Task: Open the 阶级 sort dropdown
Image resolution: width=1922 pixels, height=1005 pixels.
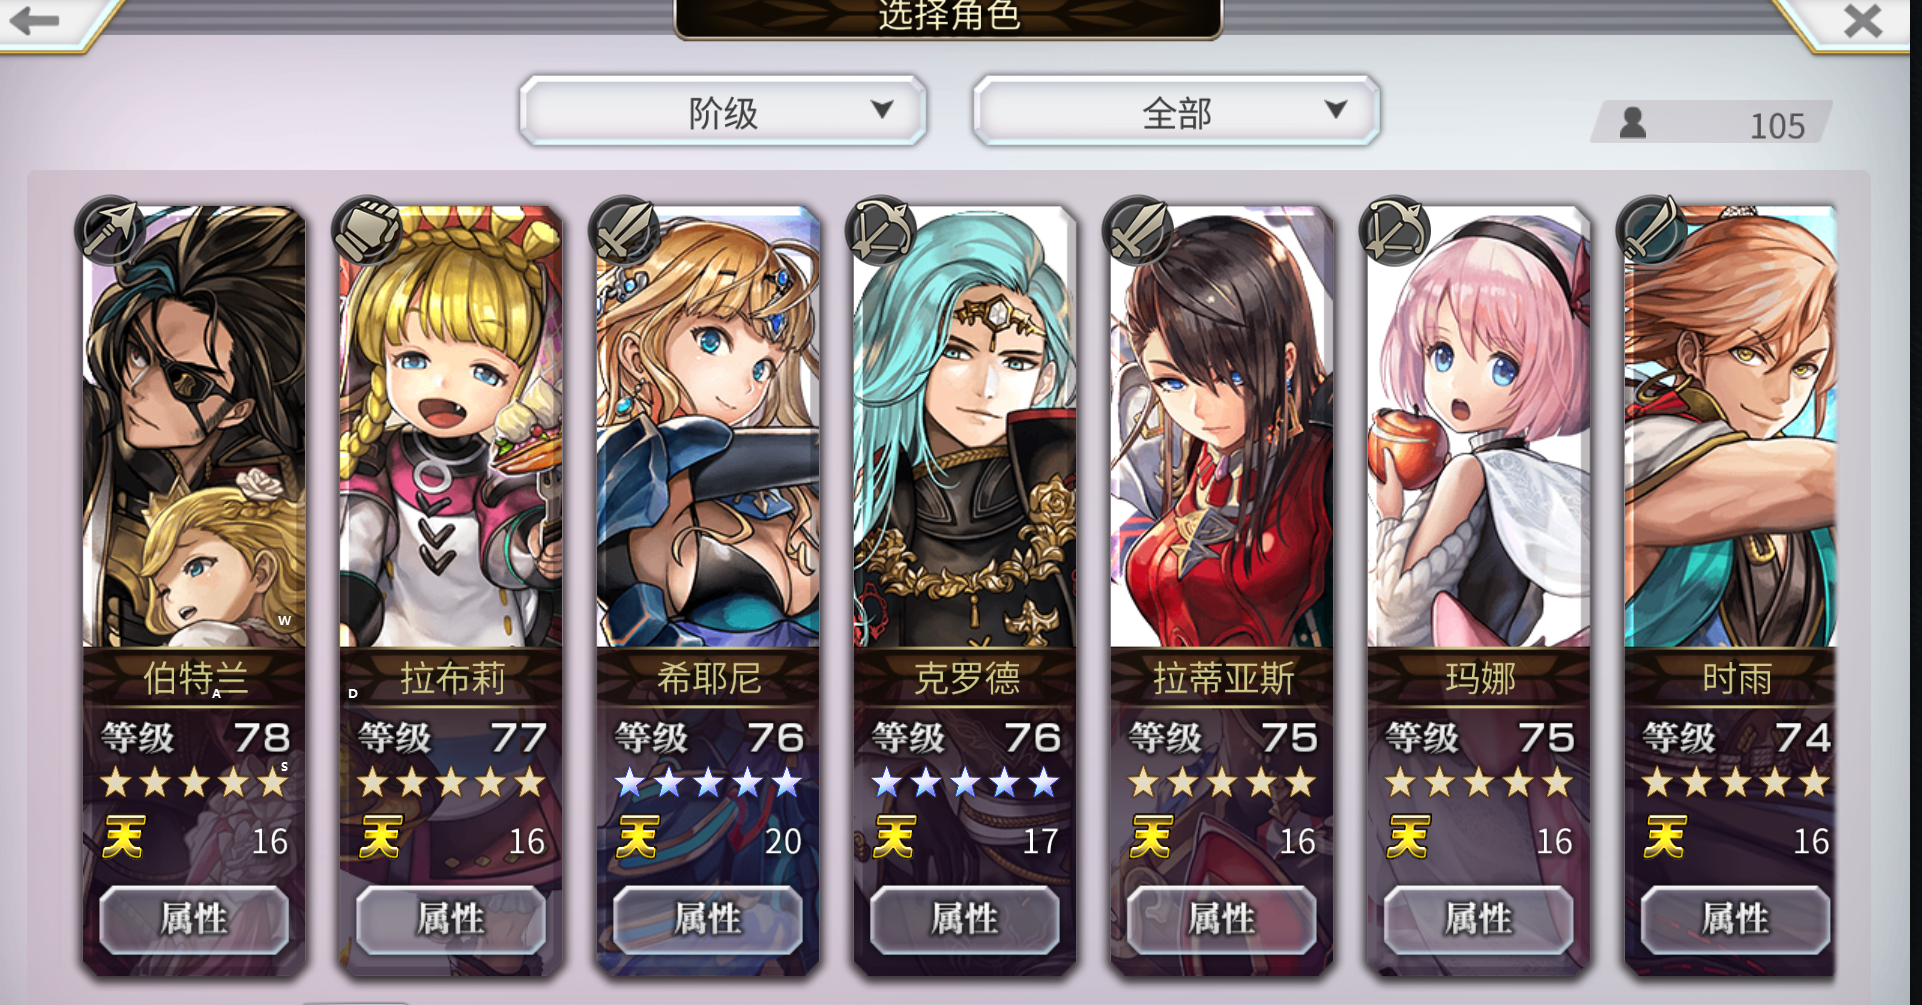Action: [x=723, y=111]
